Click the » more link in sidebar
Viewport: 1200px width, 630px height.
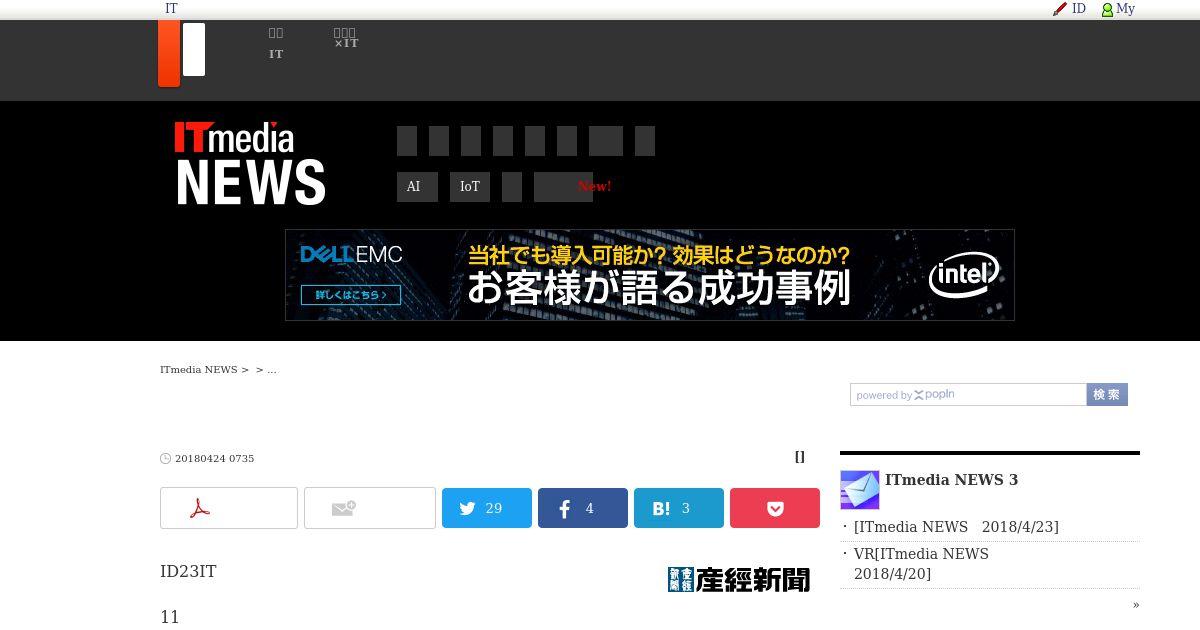1136,605
